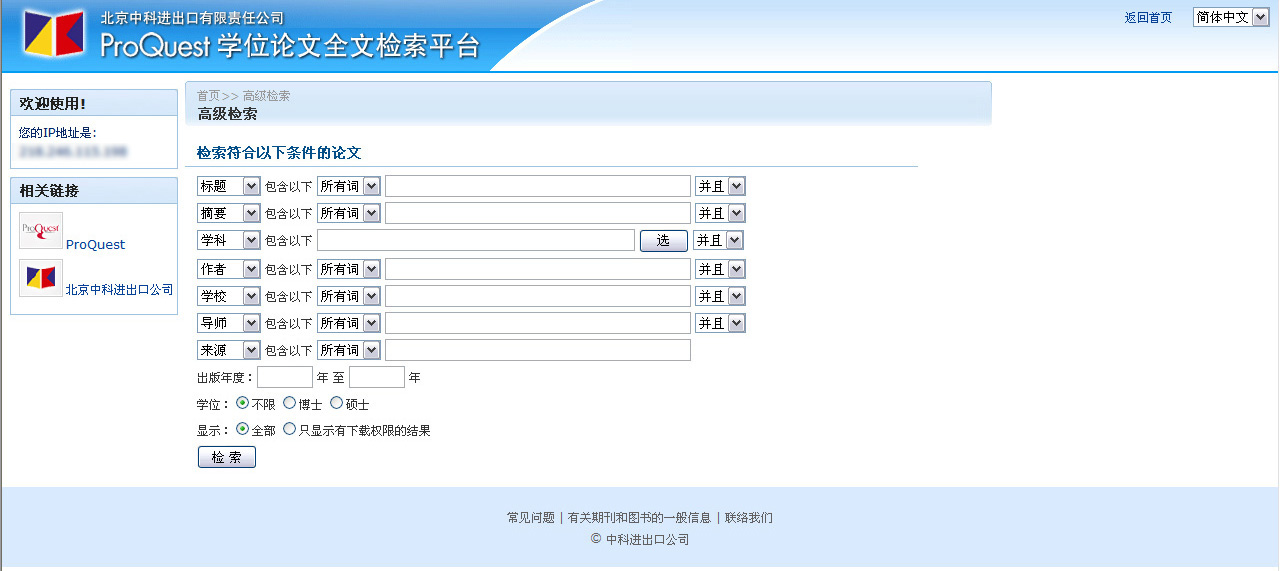Open the 常见问题 footer link
The image size is (1280, 571).
pos(530,518)
